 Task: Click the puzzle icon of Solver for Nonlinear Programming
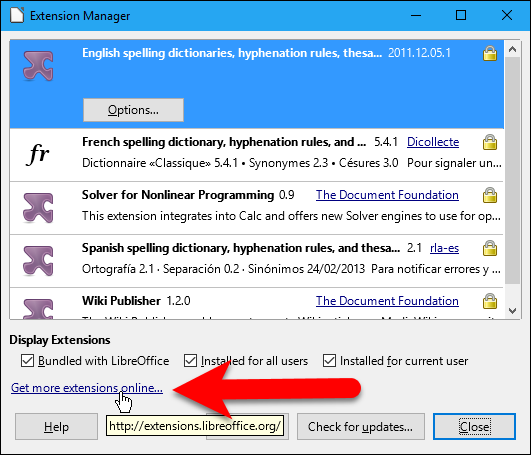click(x=38, y=208)
